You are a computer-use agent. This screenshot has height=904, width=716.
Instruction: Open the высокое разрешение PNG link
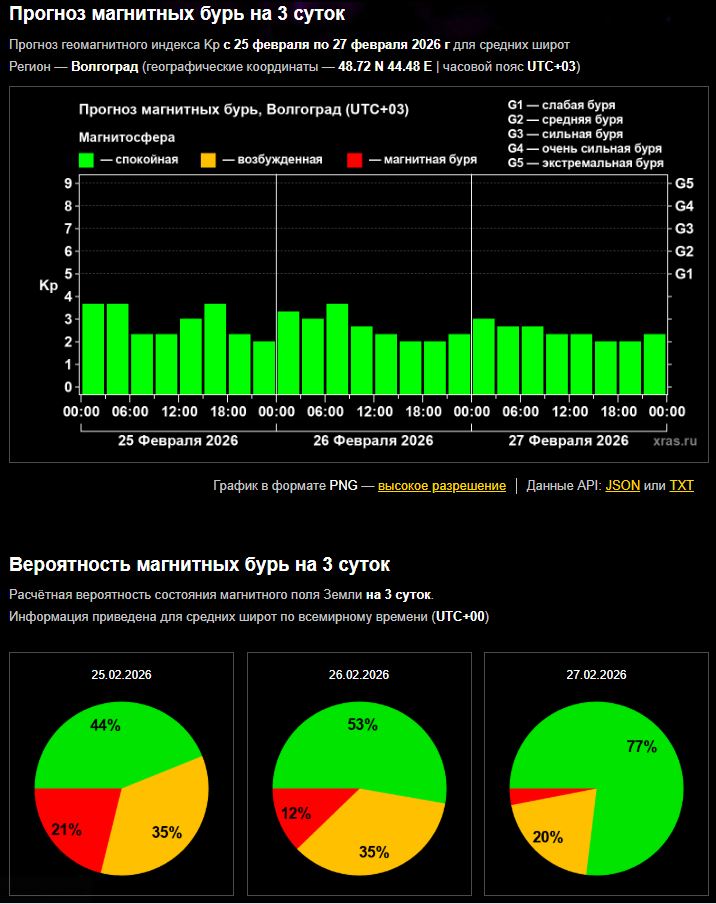coord(441,486)
